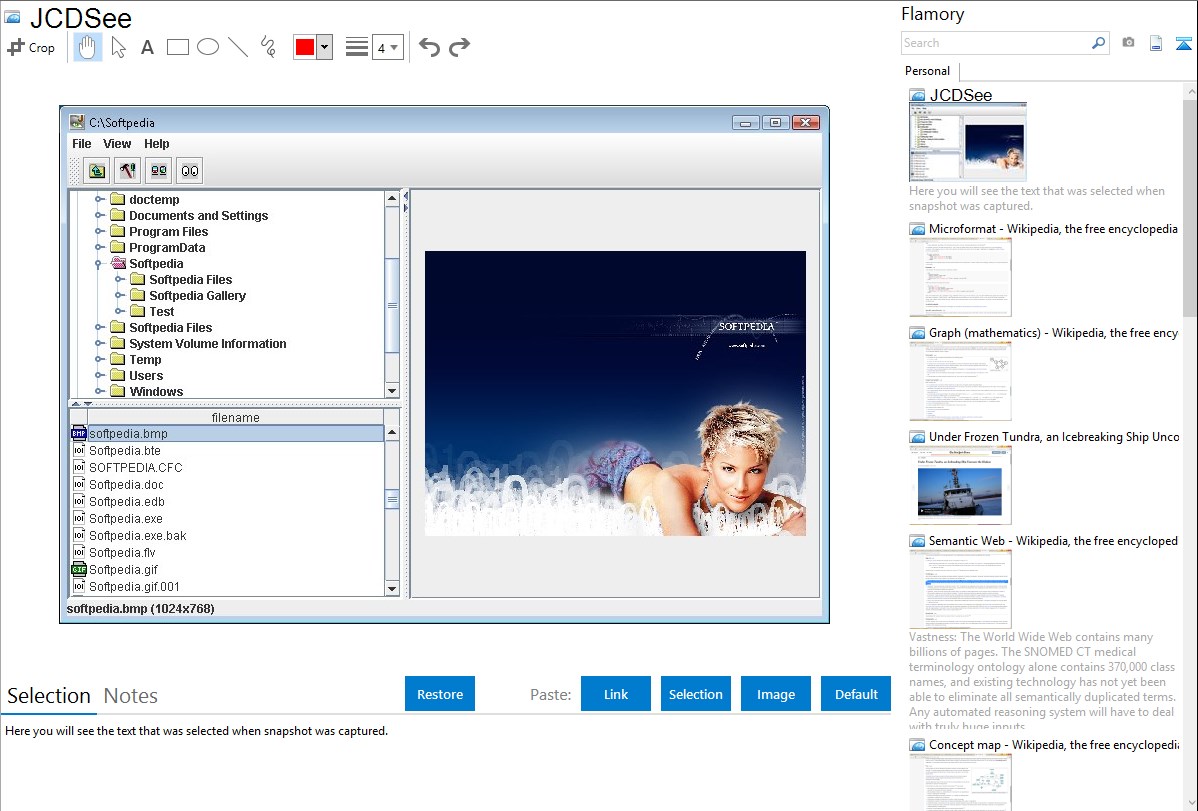This screenshot has height=811, width=1198.
Task: Open the Microformat Wikipedia snapshot thumbnail
Action: tap(960, 277)
